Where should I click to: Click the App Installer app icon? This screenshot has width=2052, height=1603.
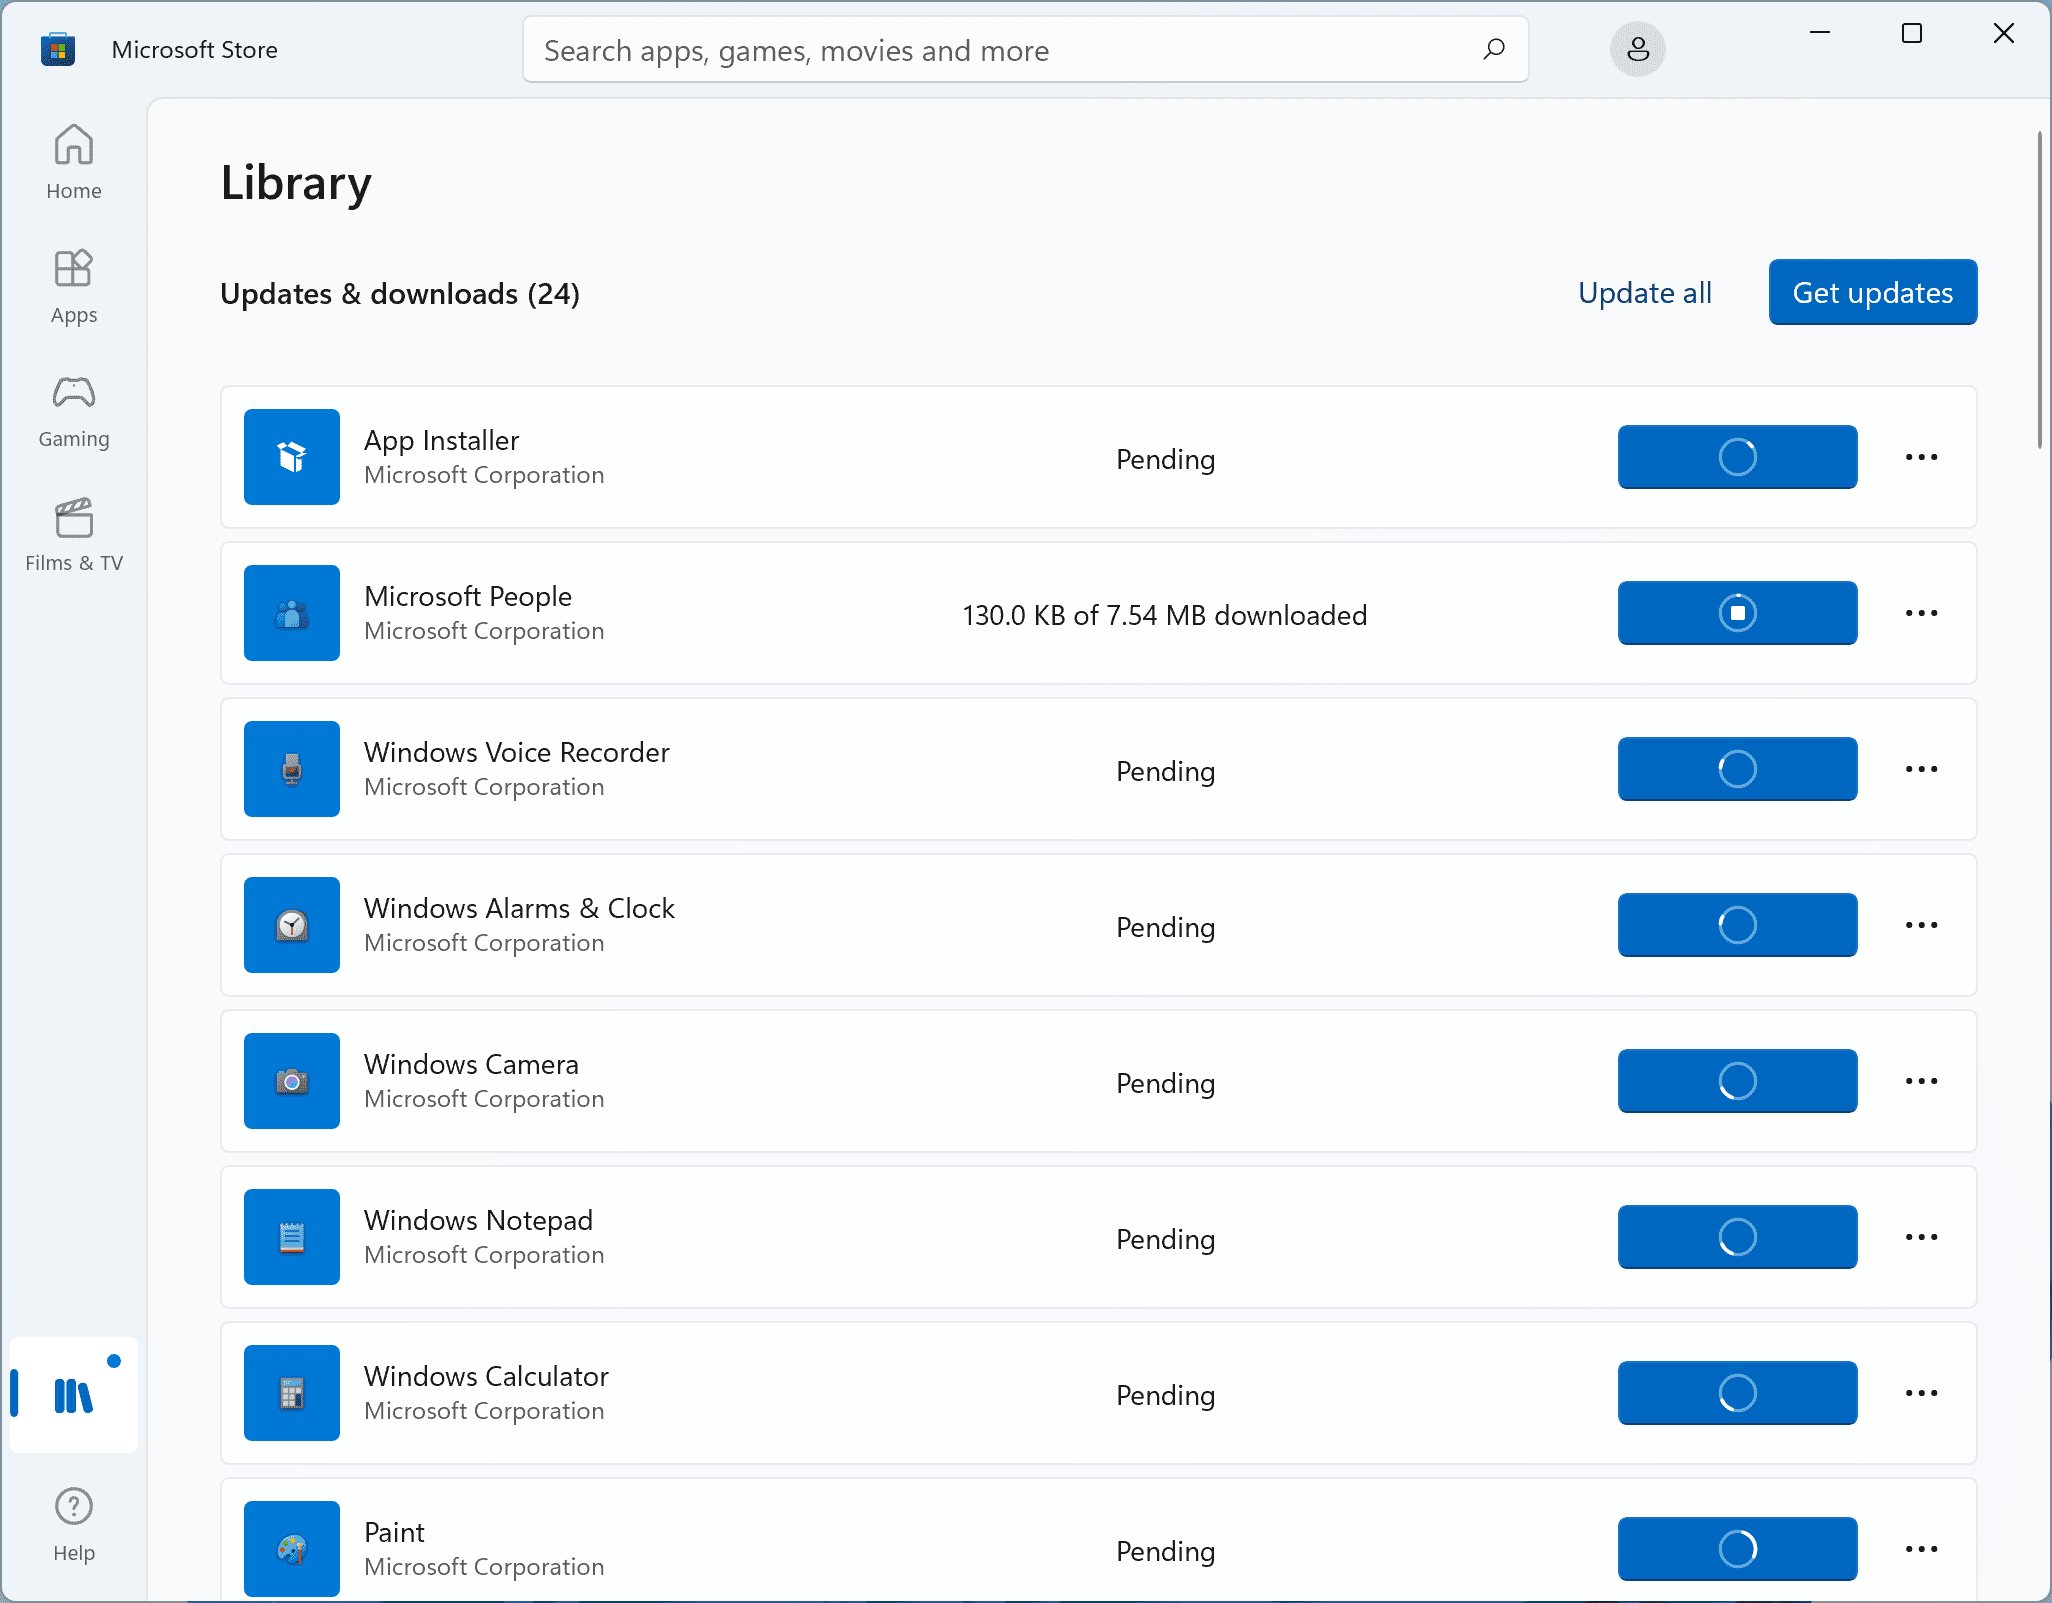coord(292,457)
